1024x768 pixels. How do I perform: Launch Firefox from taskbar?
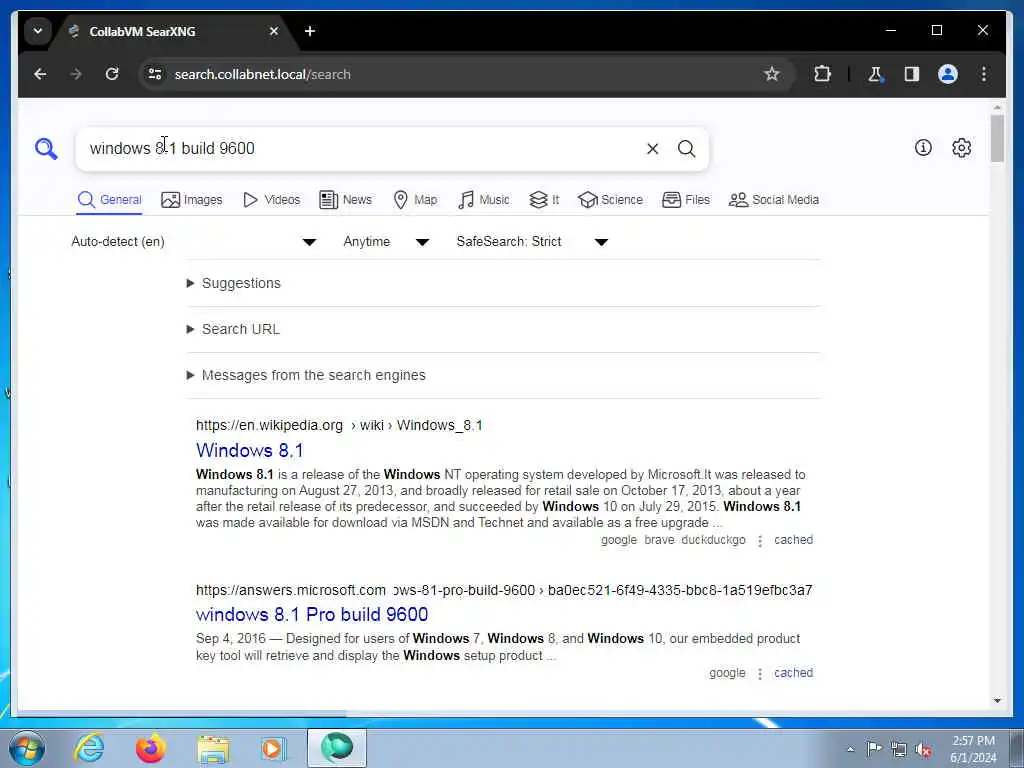point(150,748)
